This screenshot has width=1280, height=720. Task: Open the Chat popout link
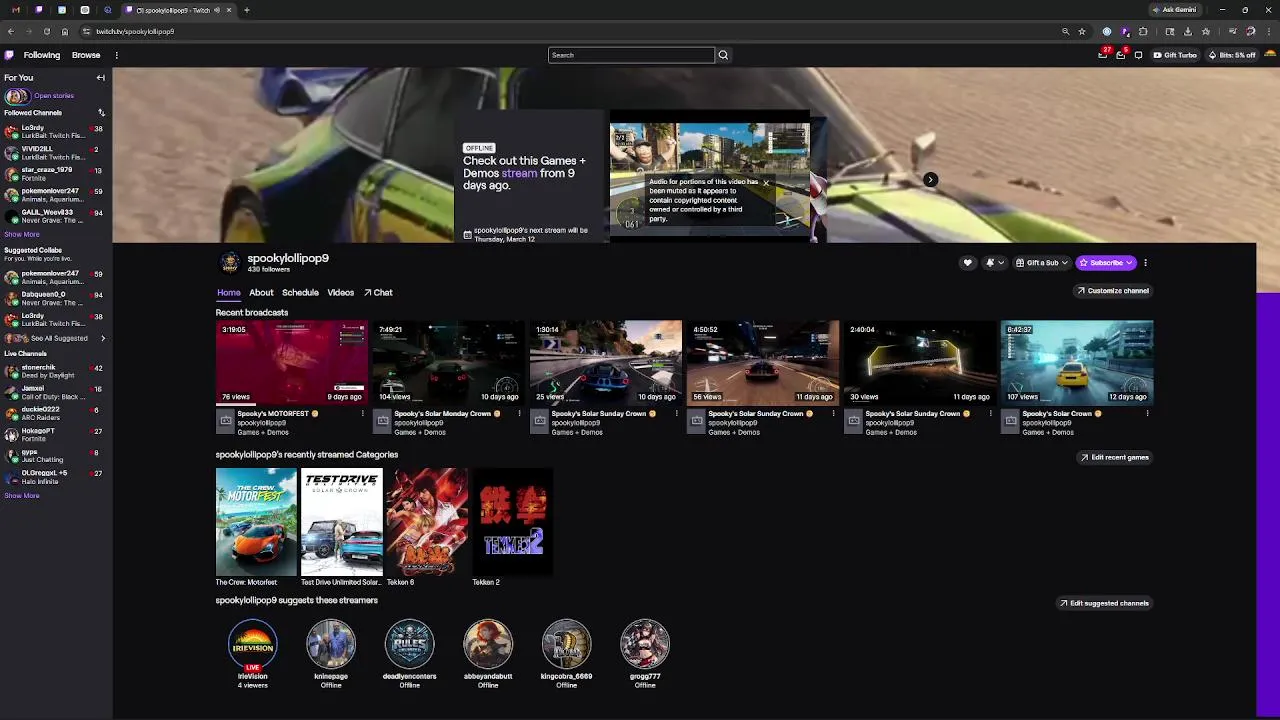[x=378, y=292]
